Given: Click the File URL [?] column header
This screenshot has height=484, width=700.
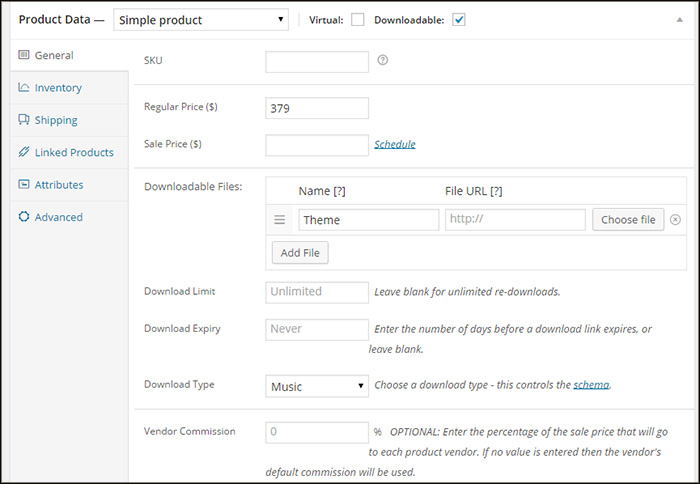Looking at the screenshot, I should coord(474,191).
